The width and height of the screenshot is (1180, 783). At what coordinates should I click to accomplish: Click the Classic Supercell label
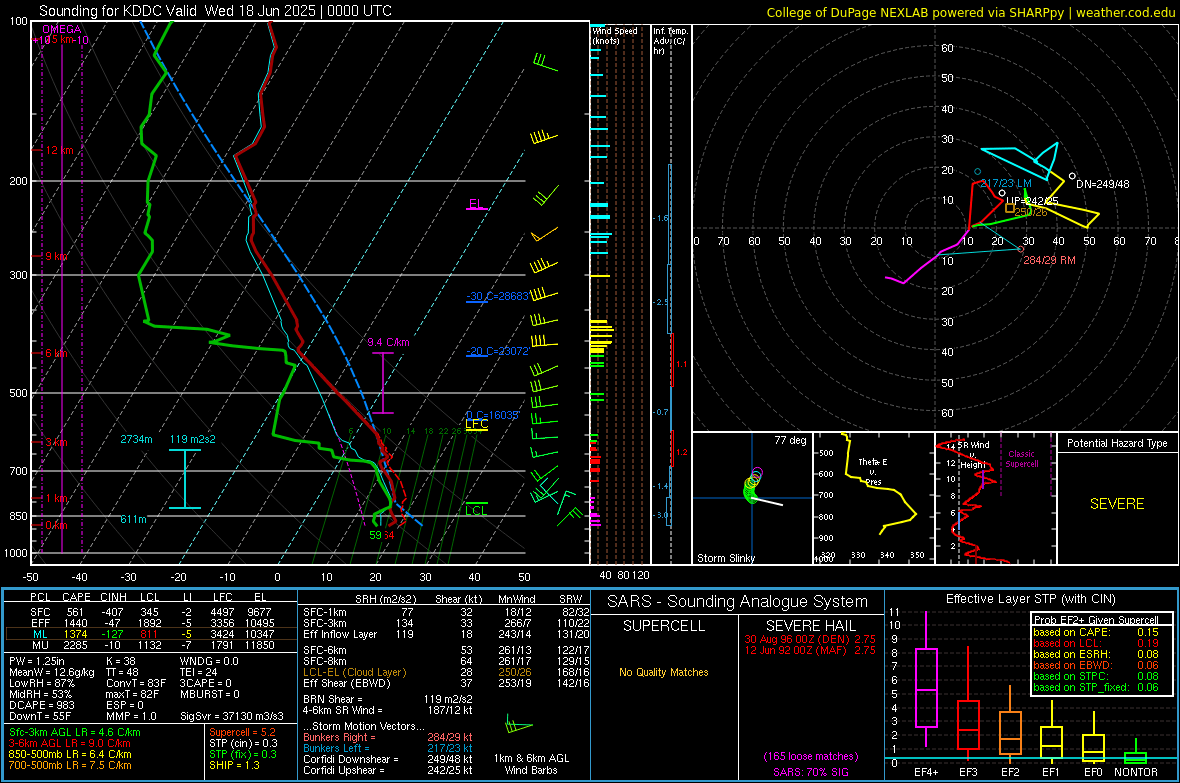click(1022, 459)
